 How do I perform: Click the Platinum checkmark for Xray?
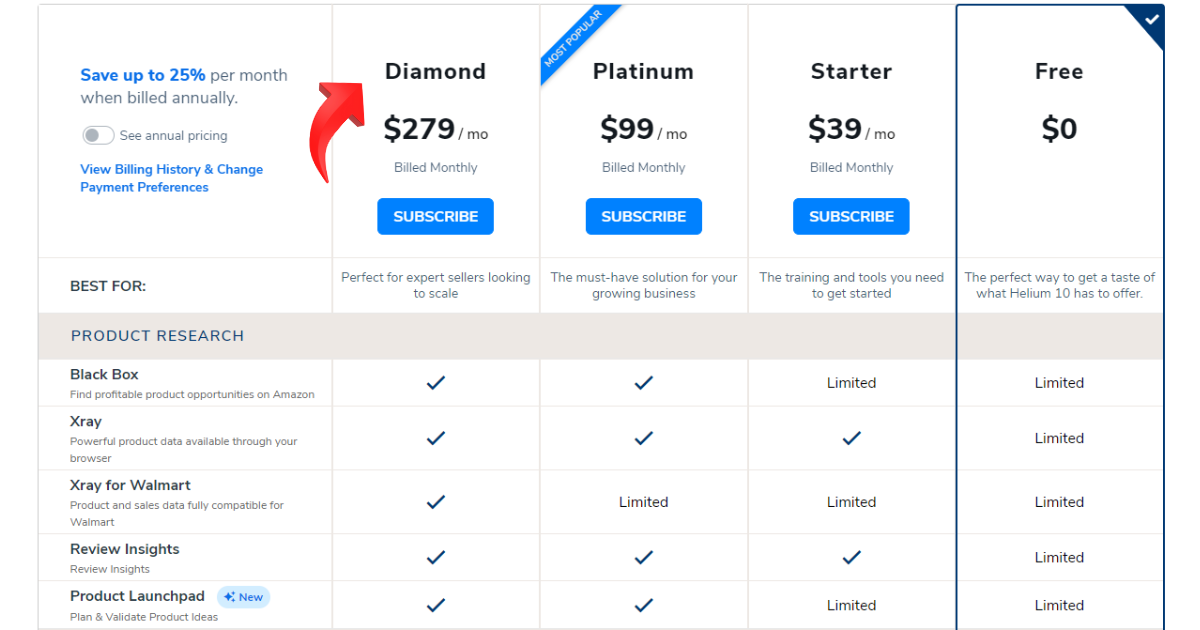point(643,438)
